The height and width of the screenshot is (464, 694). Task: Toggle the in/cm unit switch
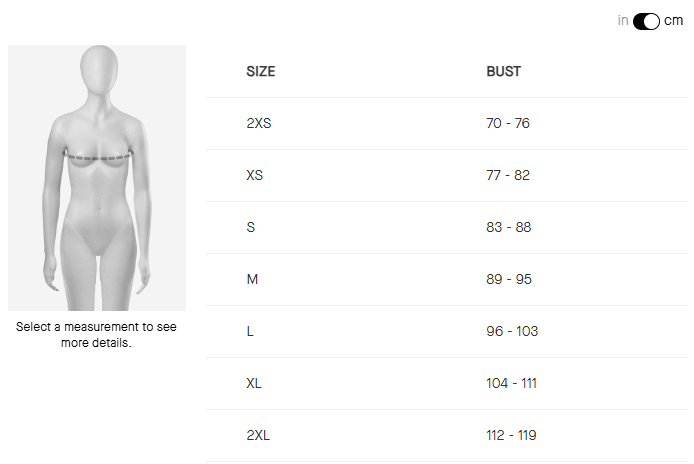[646, 21]
